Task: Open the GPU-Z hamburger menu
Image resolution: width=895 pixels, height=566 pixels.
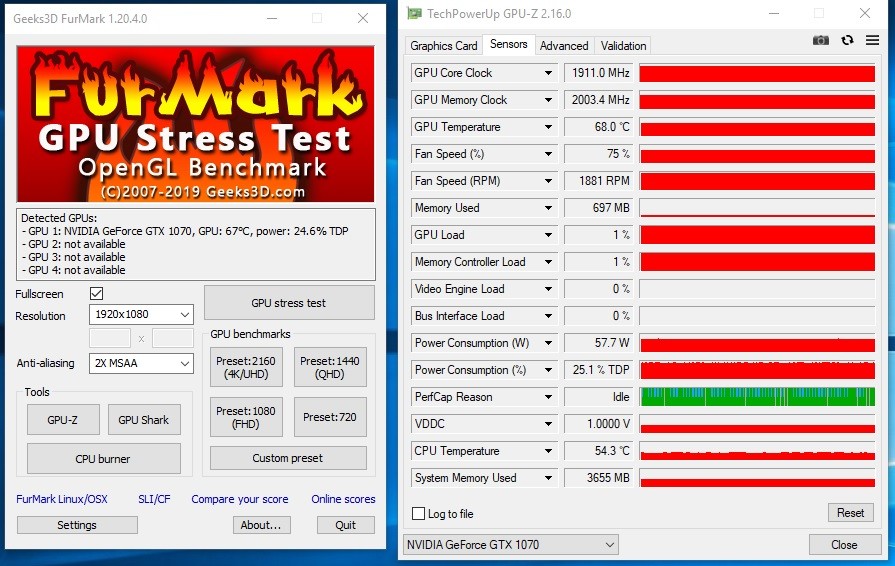Action: pos(872,41)
